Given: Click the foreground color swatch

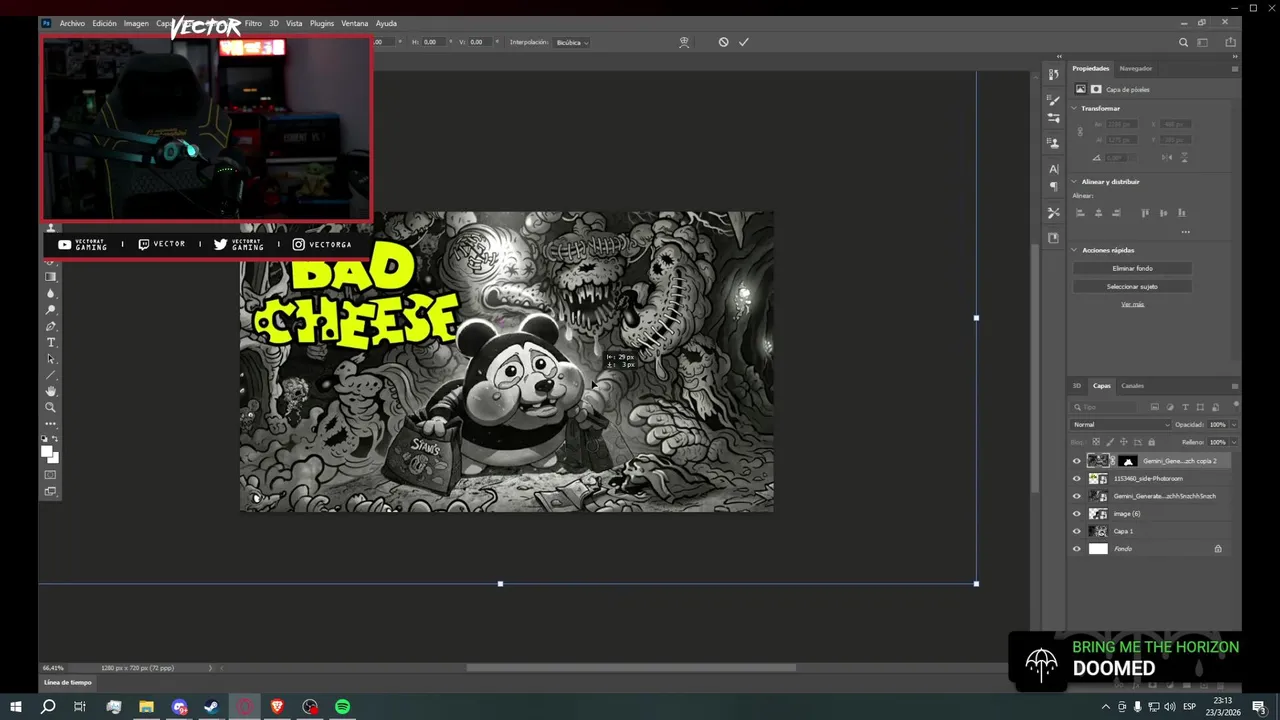Looking at the screenshot, I should [x=47, y=452].
